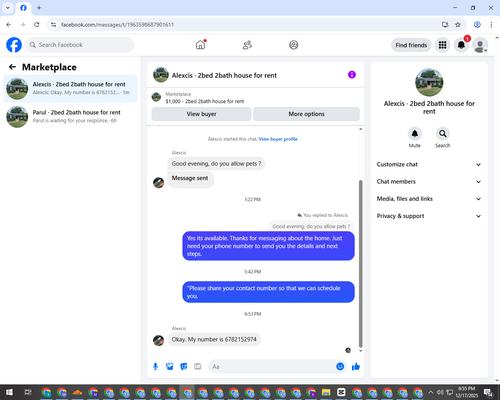Click message 'Okay. My number is 6782152974'
The width and height of the screenshot is (500, 400).
[214, 339]
